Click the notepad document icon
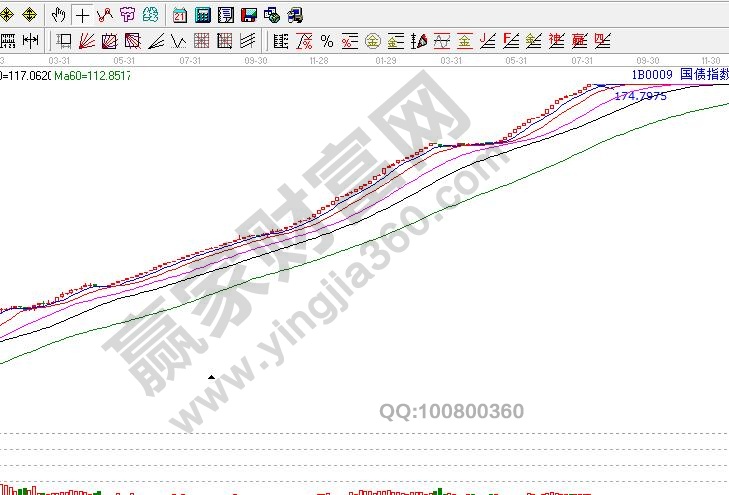 tap(225, 15)
